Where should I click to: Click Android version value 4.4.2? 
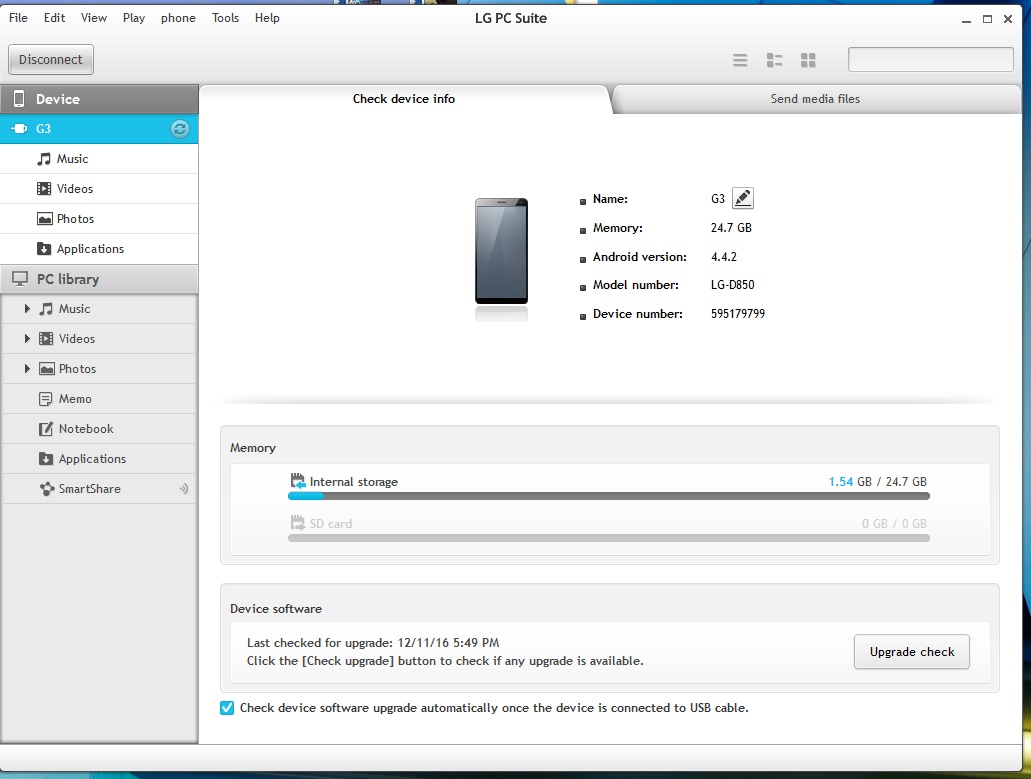(724, 257)
